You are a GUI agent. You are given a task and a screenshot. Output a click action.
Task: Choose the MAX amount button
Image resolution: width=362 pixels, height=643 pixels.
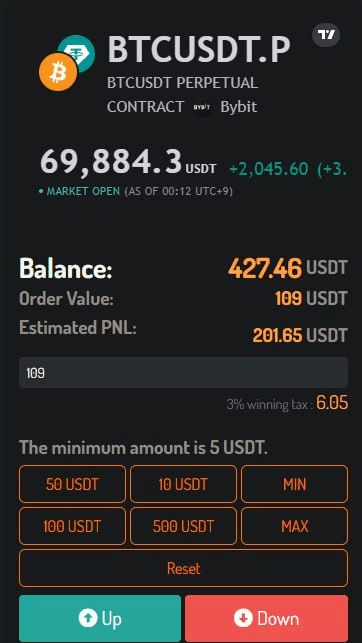click(294, 526)
